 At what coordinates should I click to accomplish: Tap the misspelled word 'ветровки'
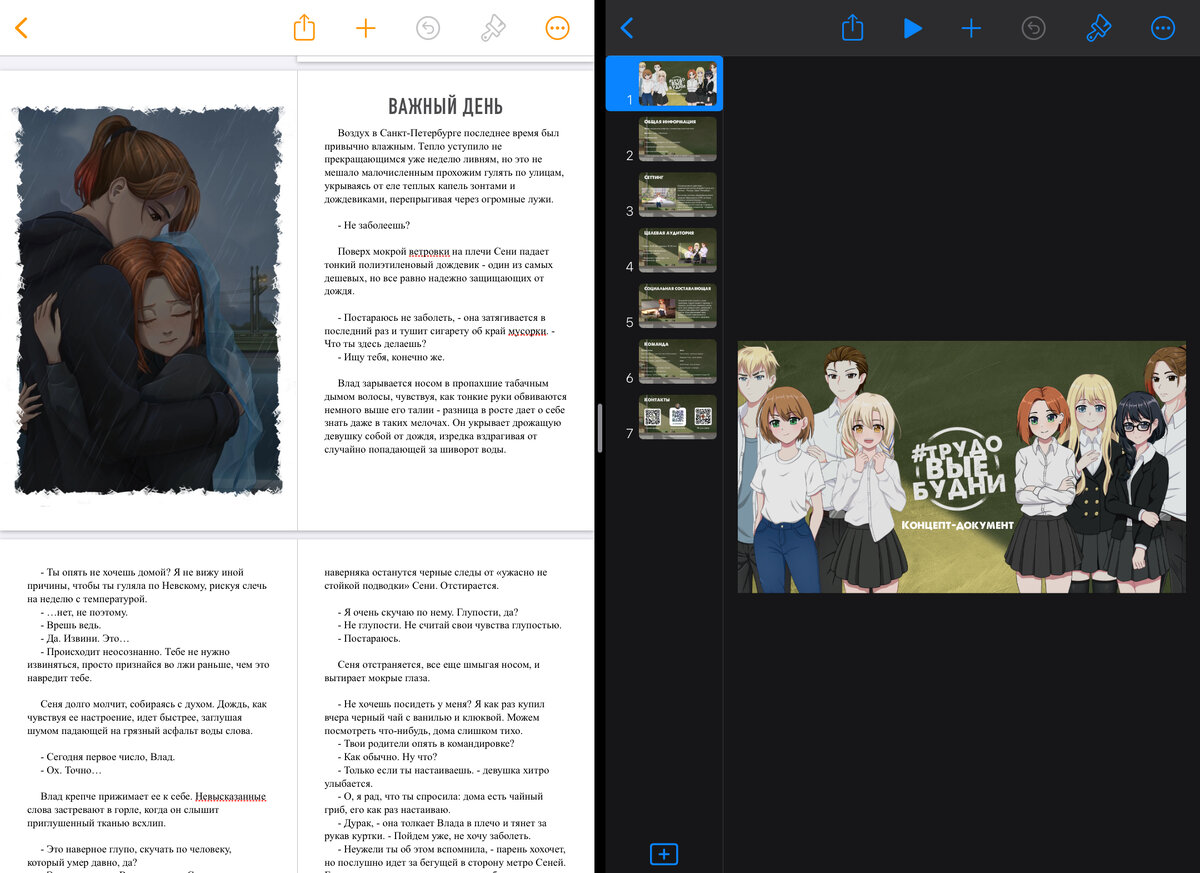point(427,252)
